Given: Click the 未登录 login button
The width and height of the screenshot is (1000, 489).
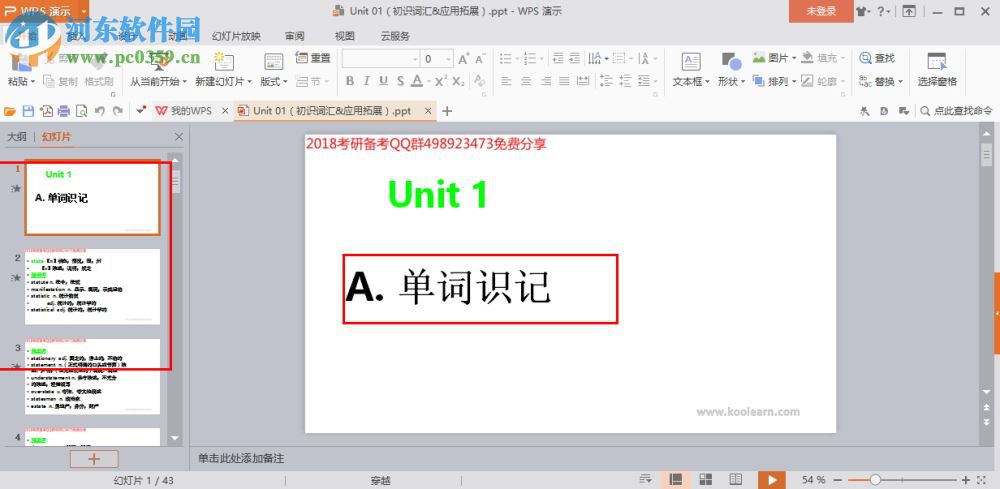Looking at the screenshot, I should [821, 11].
